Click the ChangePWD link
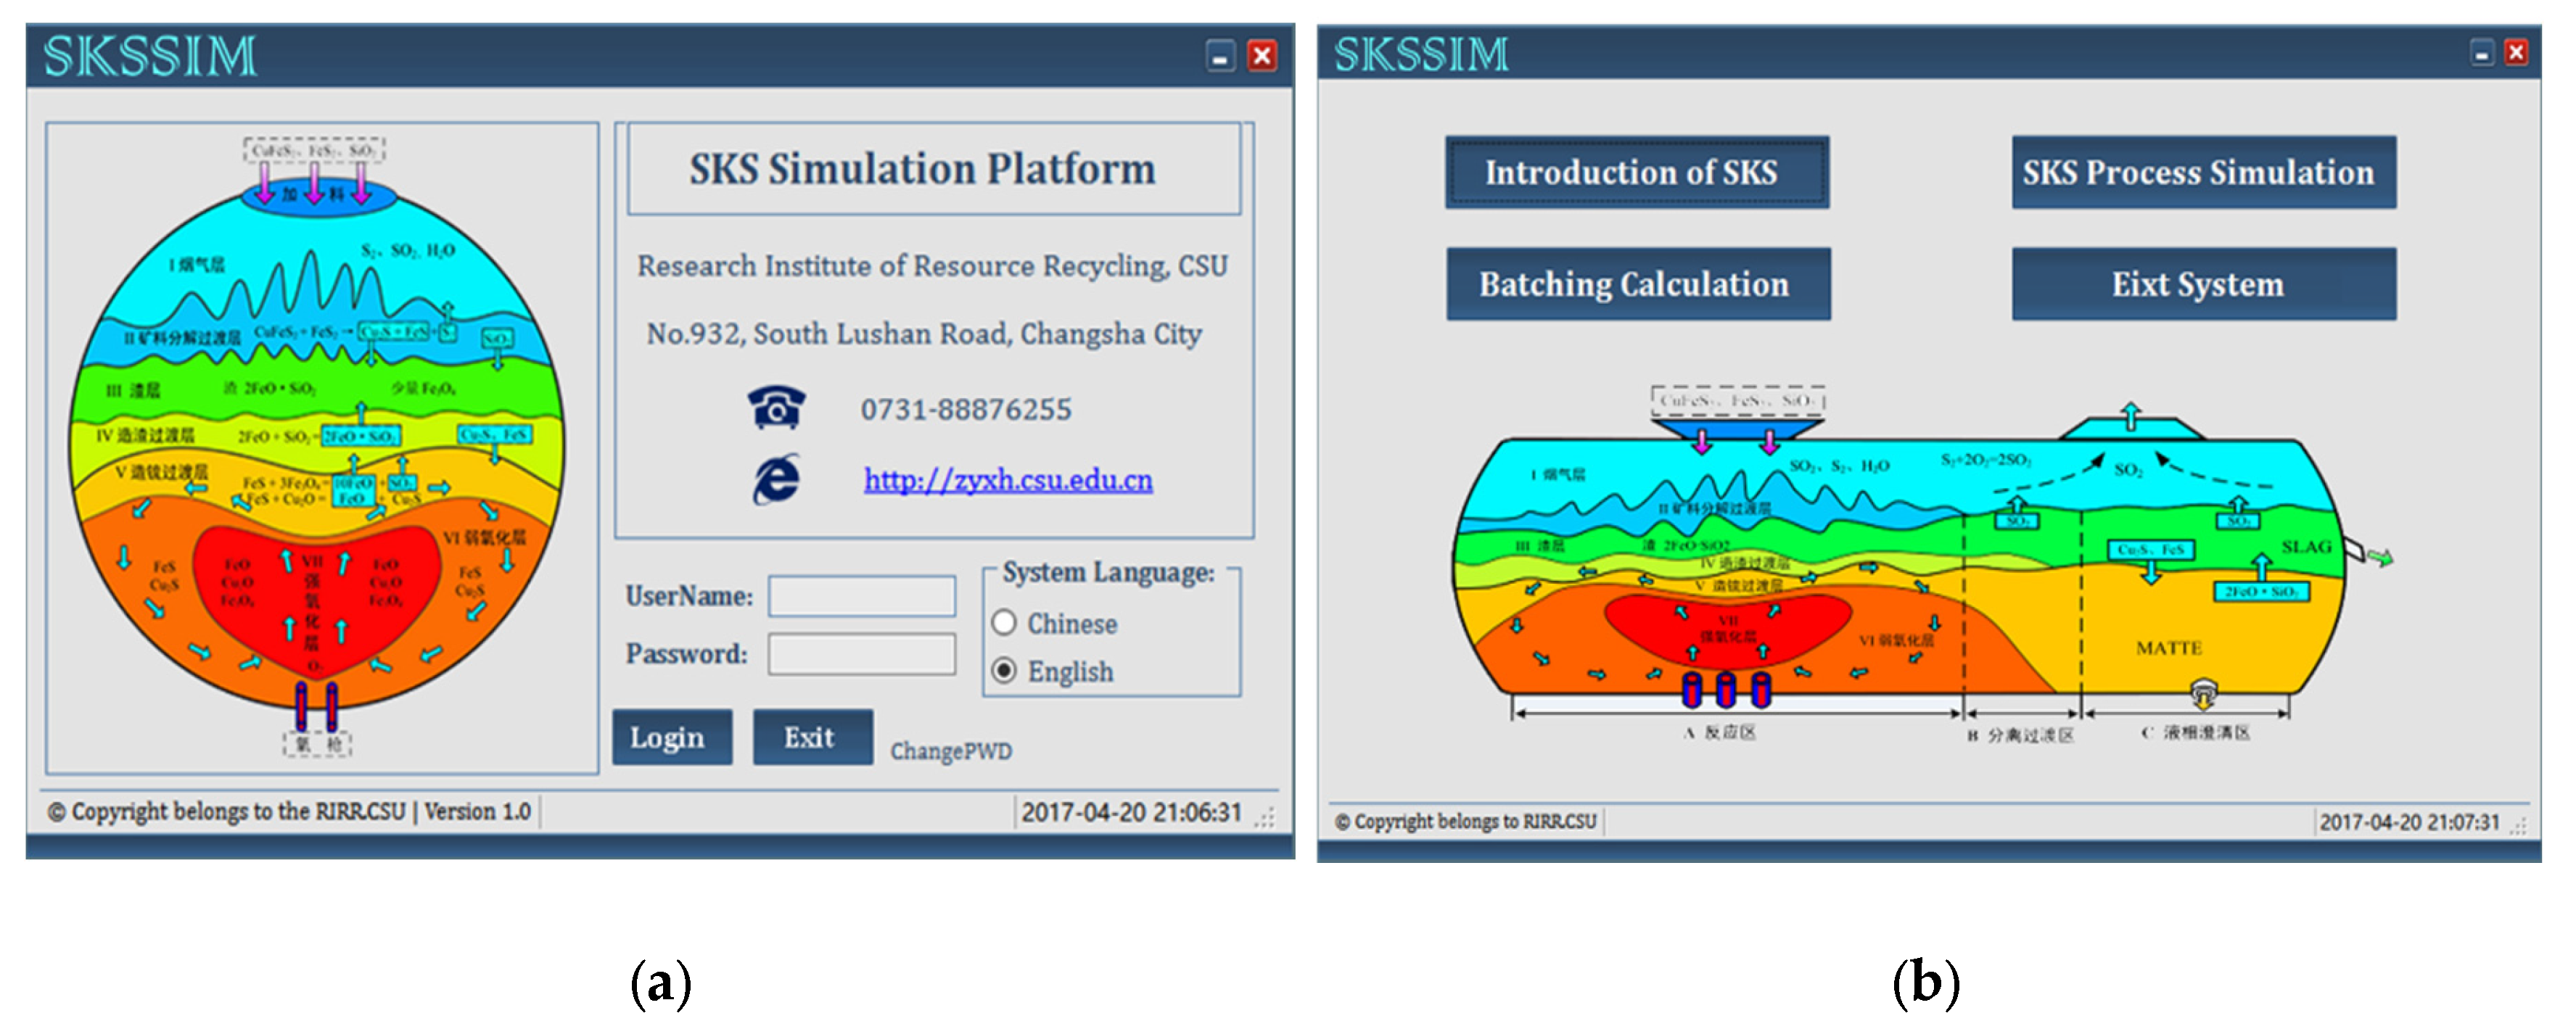Image resolution: width=2576 pixels, height=1029 pixels. coord(950,751)
